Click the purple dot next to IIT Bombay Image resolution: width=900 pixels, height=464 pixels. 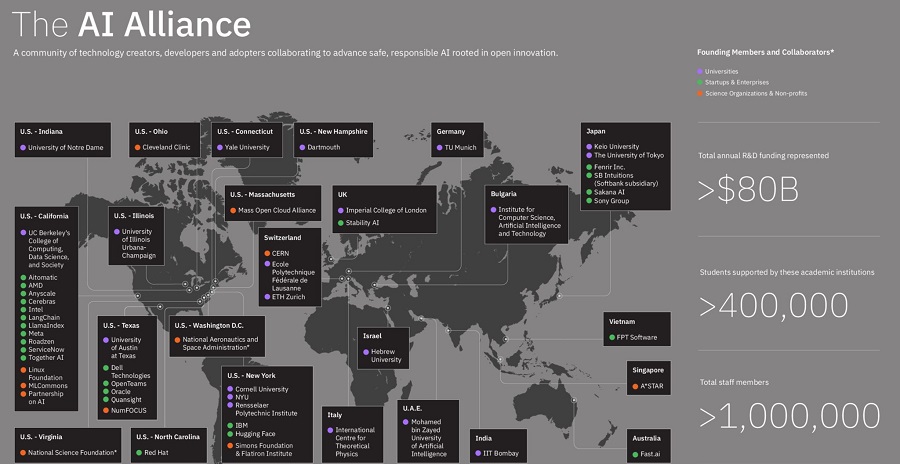pyautogui.click(x=478, y=454)
